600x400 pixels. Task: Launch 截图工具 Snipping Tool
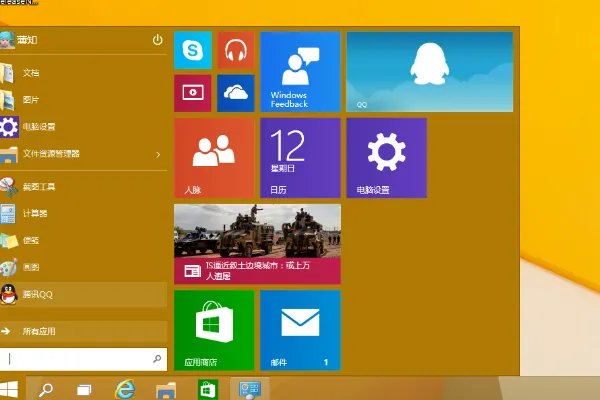[83, 186]
